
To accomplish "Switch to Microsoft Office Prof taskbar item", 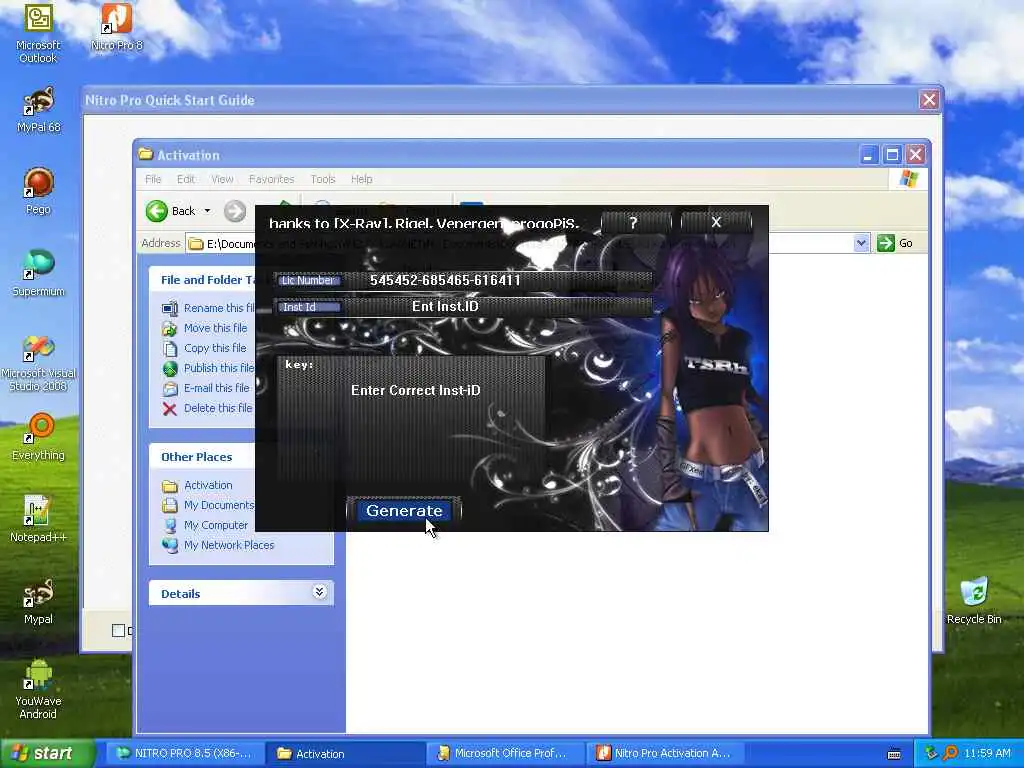I will 506,753.
